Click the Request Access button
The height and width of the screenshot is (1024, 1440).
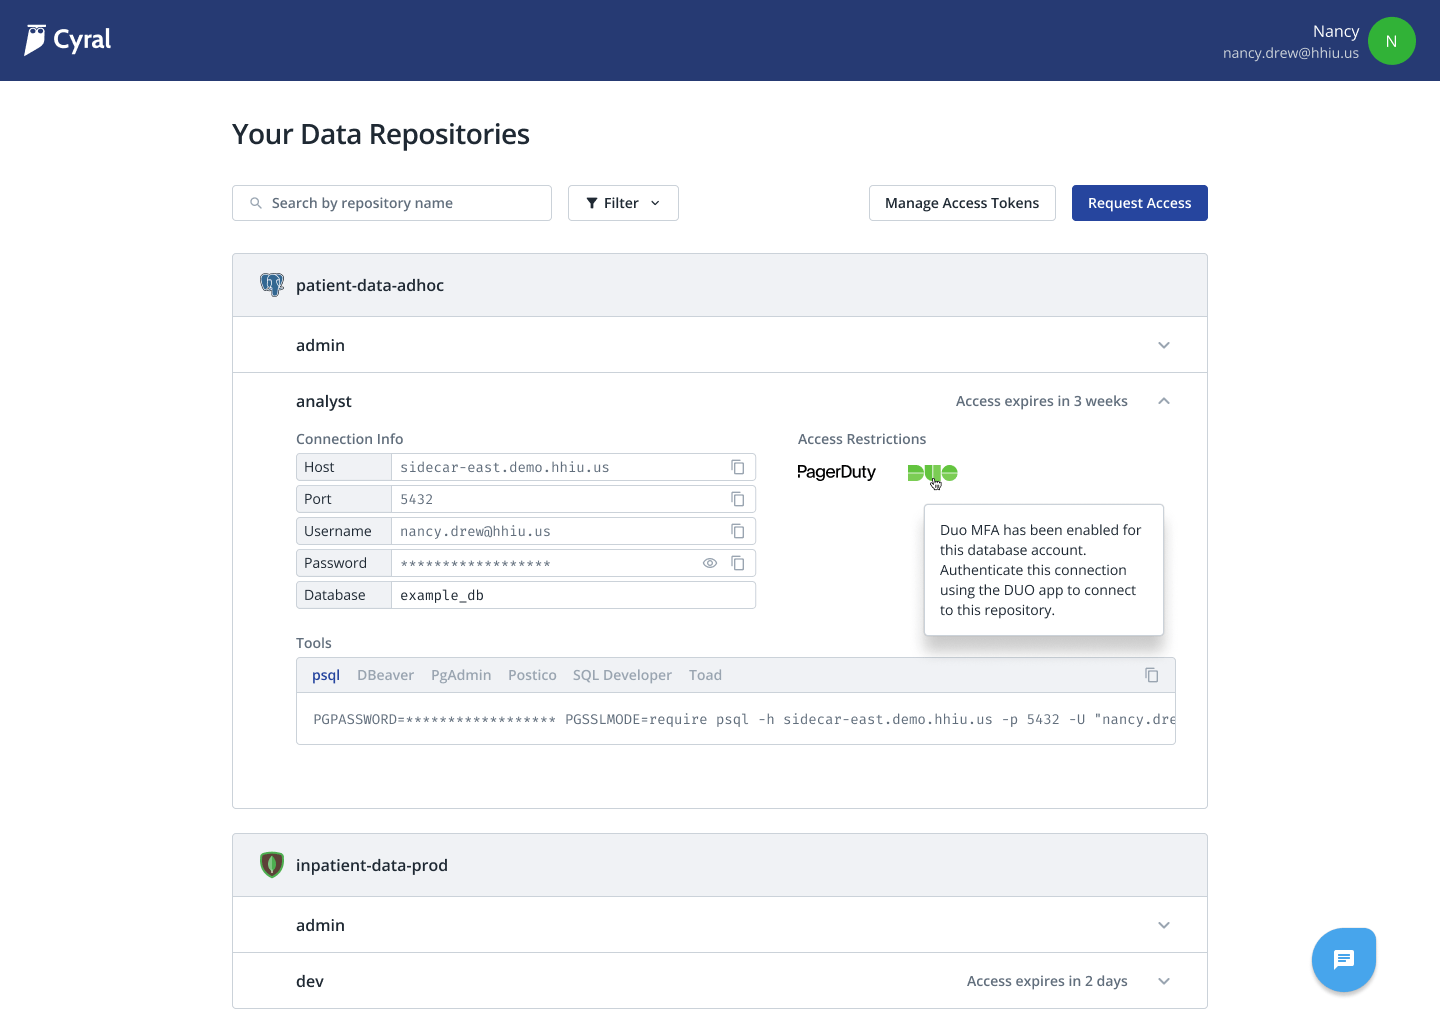click(x=1139, y=203)
